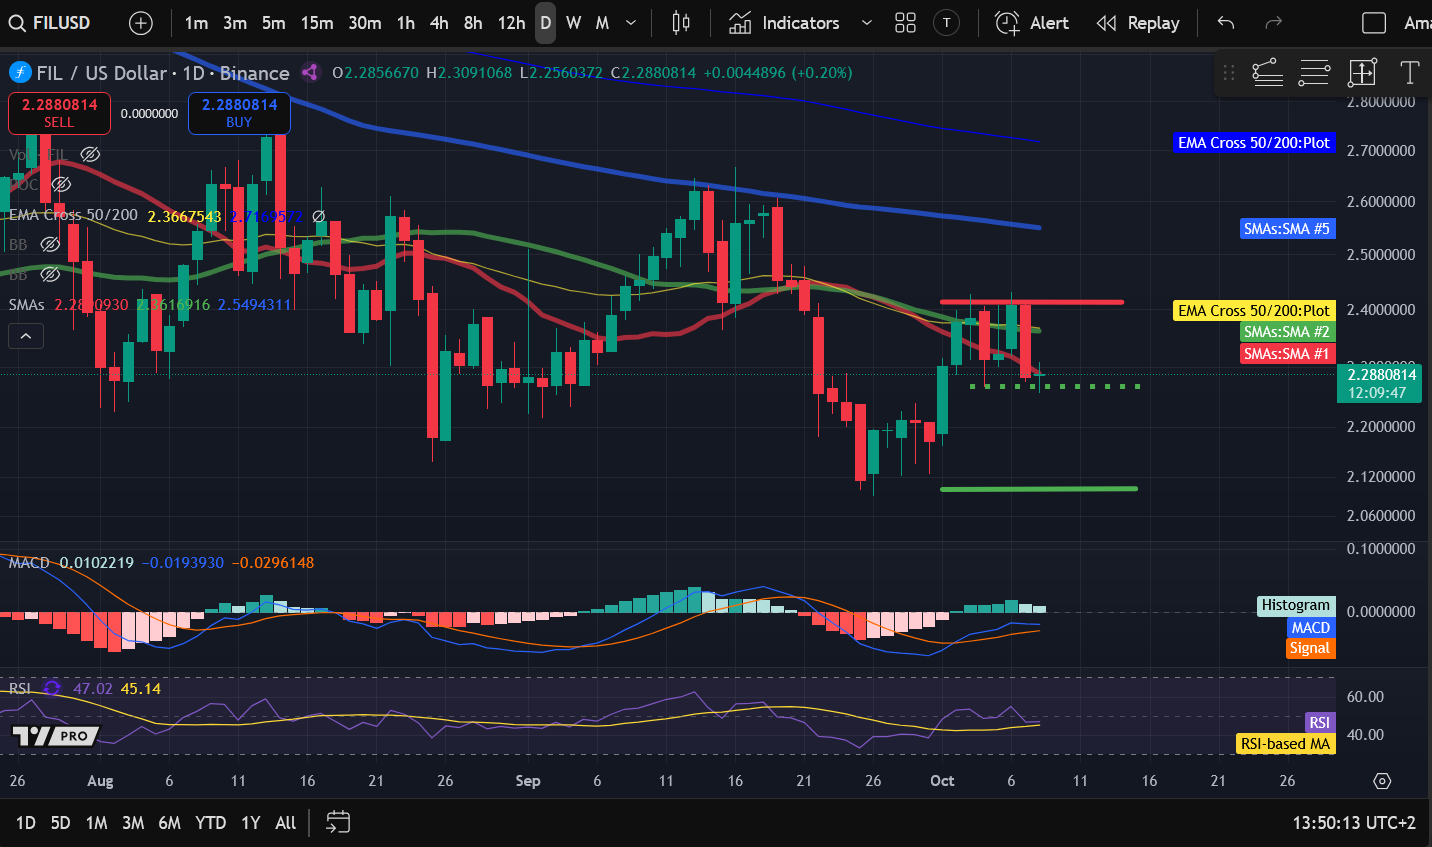This screenshot has height=847, width=1432.
Task: Switch to the 8h timeframe
Action: coord(473,23)
